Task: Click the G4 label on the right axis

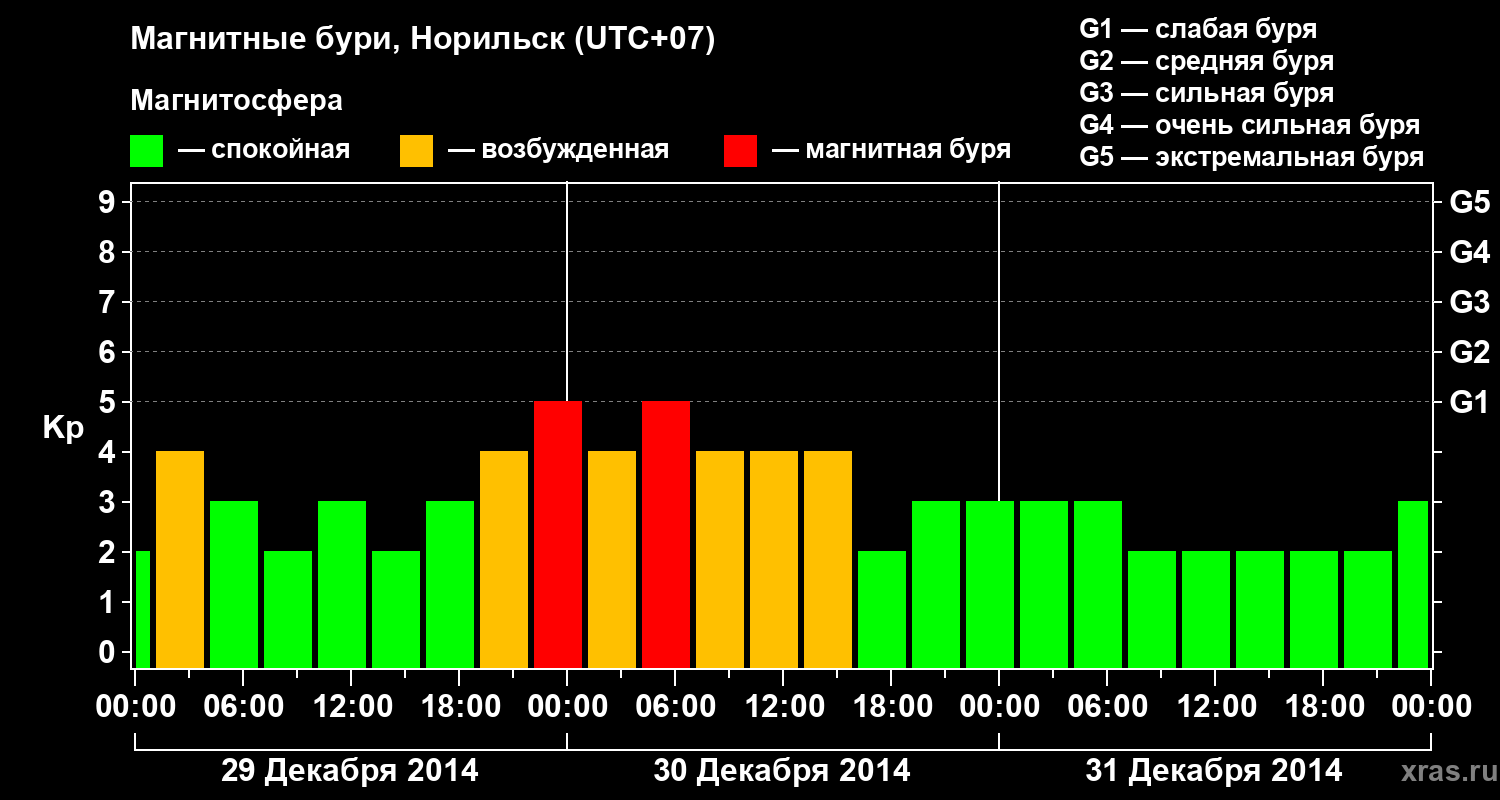Action: (1469, 252)
